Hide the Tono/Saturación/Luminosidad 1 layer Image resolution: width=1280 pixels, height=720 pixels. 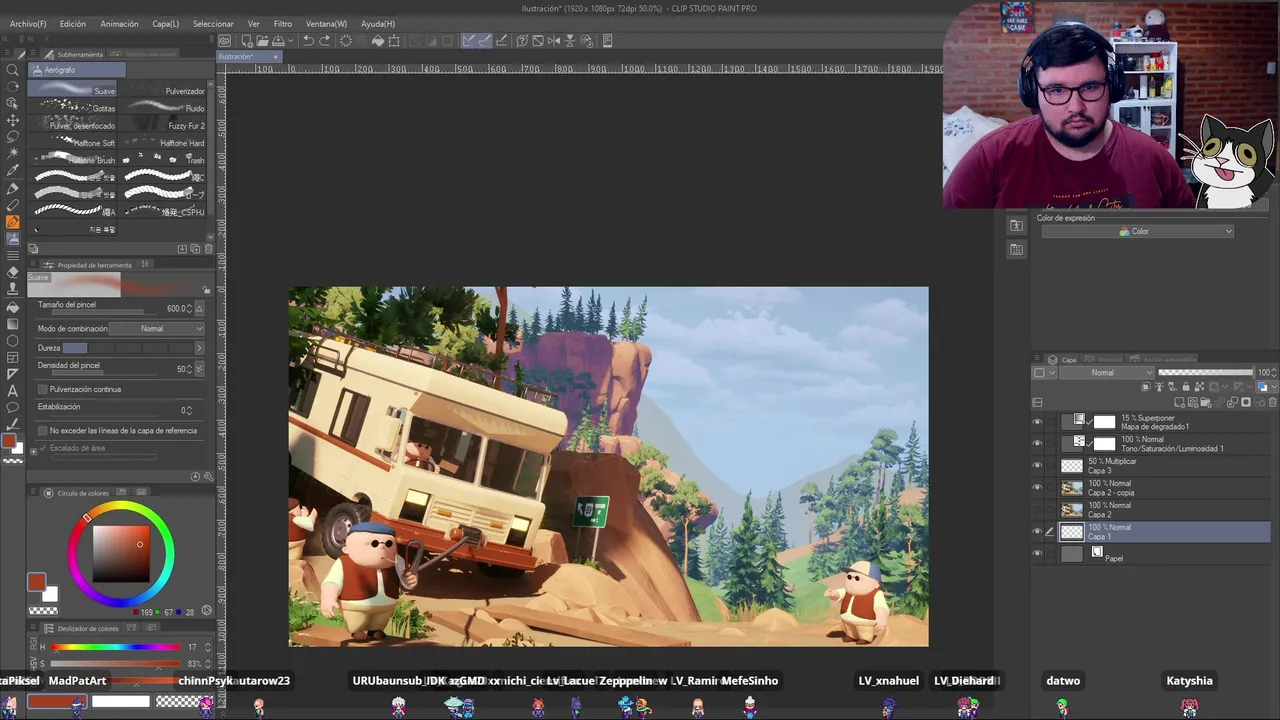(x=1037, y=443)
